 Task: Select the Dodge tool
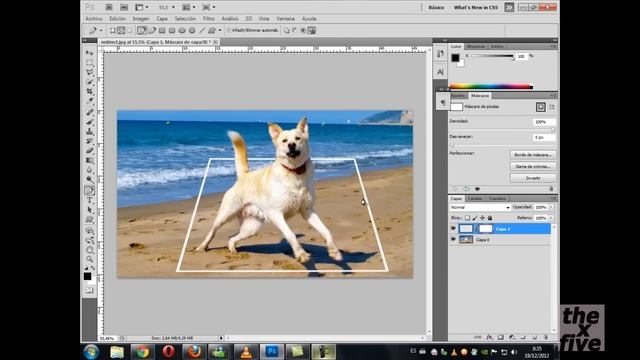tap(89, 180)
